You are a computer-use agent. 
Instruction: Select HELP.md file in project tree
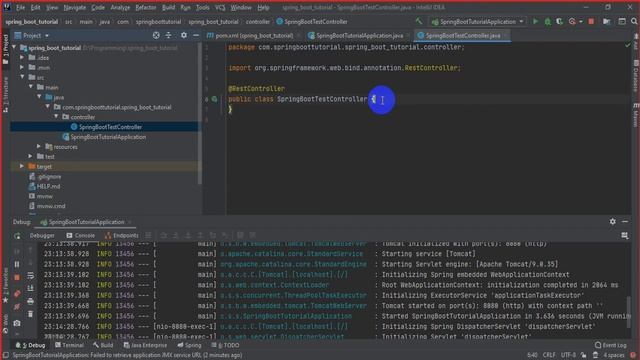point(49,186)
